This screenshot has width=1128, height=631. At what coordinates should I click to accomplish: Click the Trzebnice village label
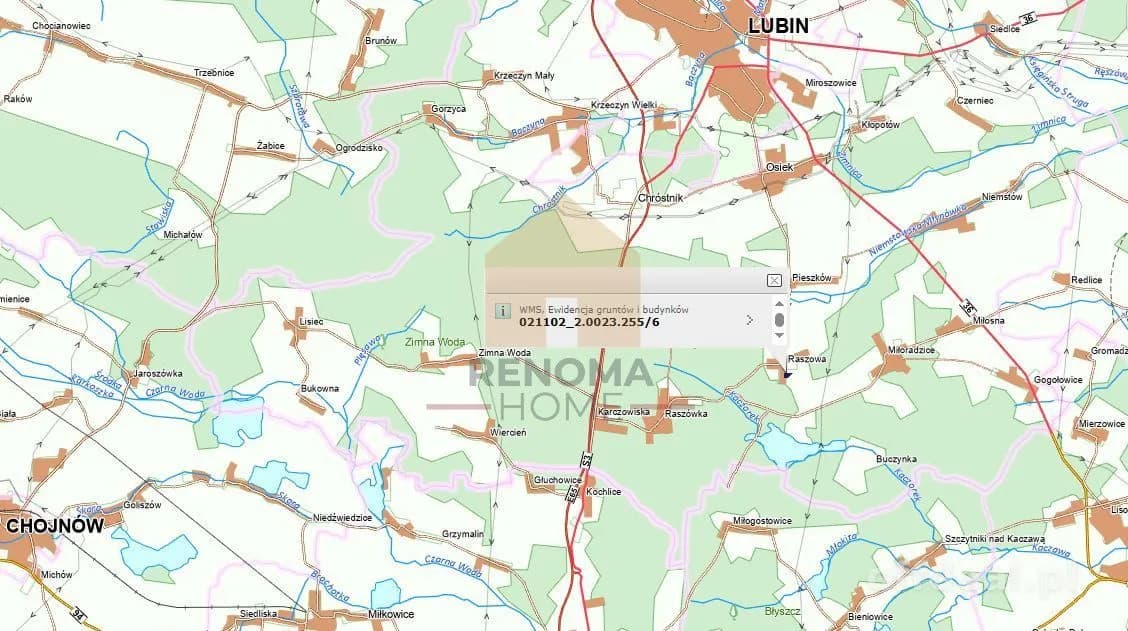point(214,73)
